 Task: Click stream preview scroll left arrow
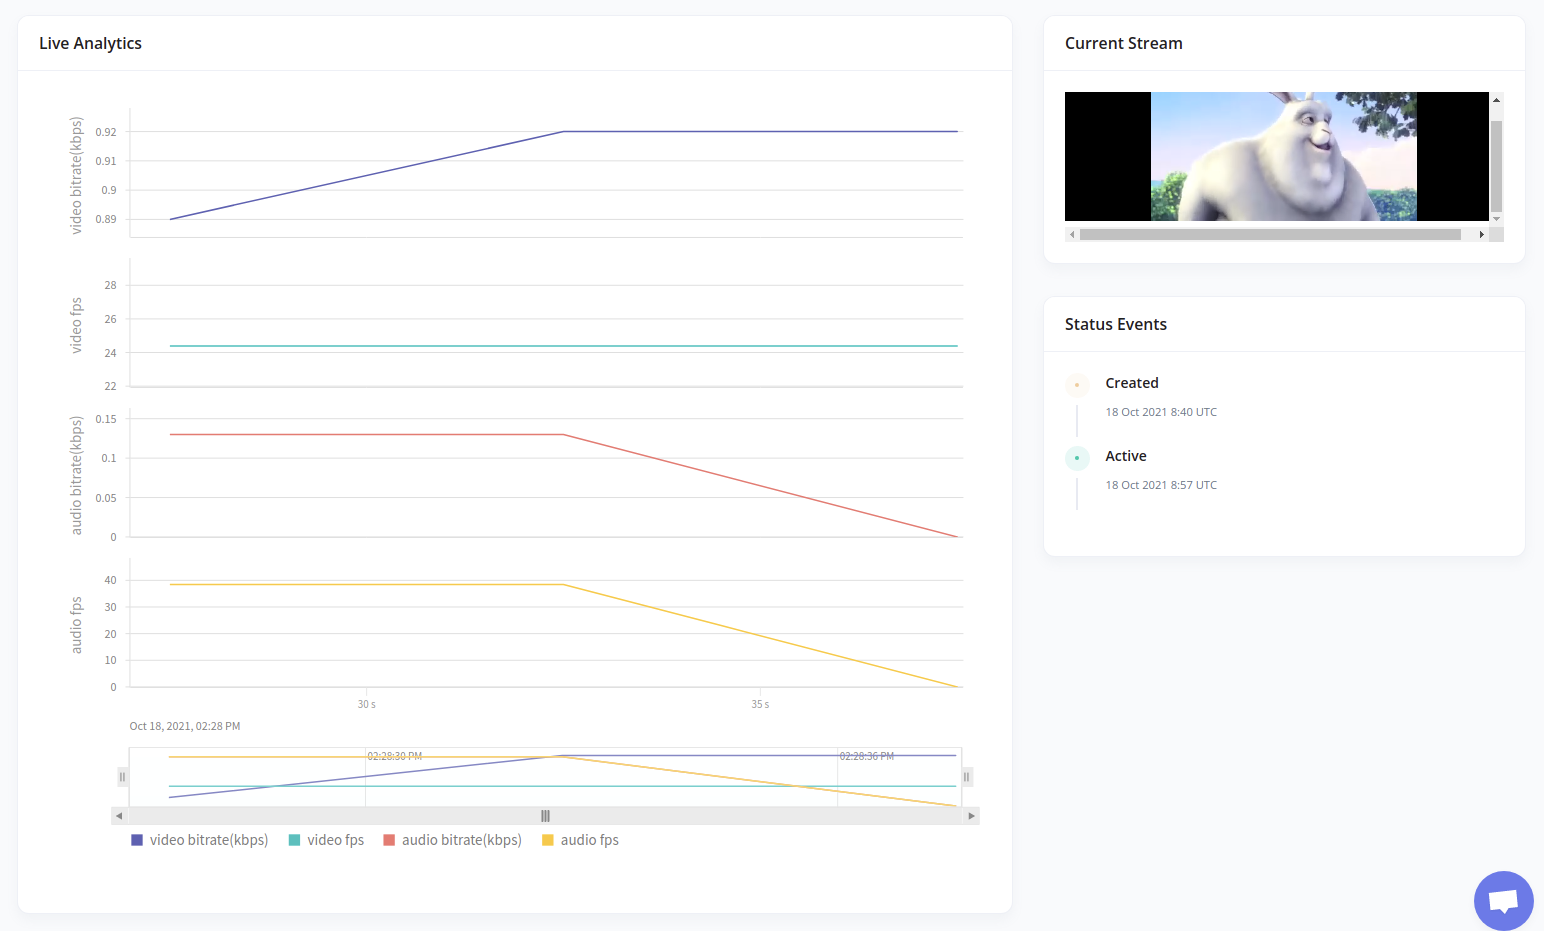pos(1072,235)
